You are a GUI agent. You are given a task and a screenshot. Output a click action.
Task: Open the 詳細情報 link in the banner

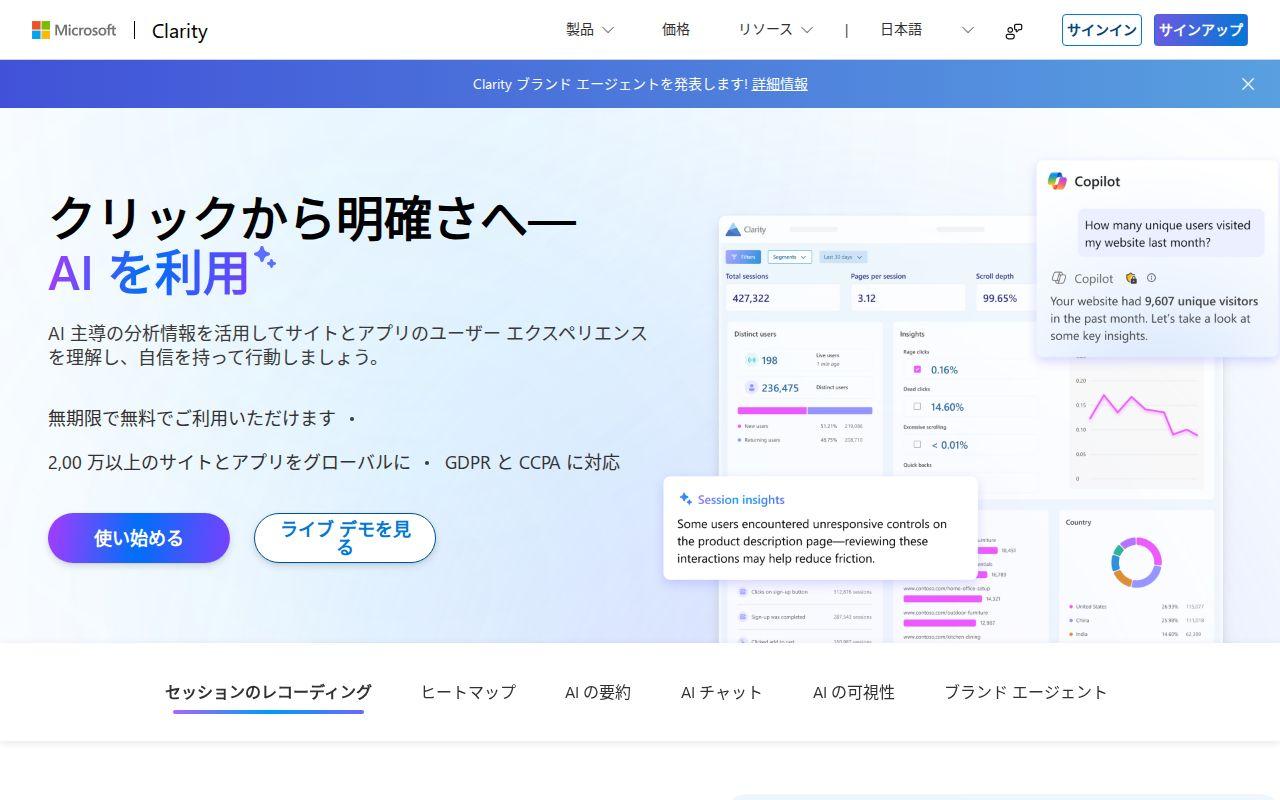[x=780, y=84]
